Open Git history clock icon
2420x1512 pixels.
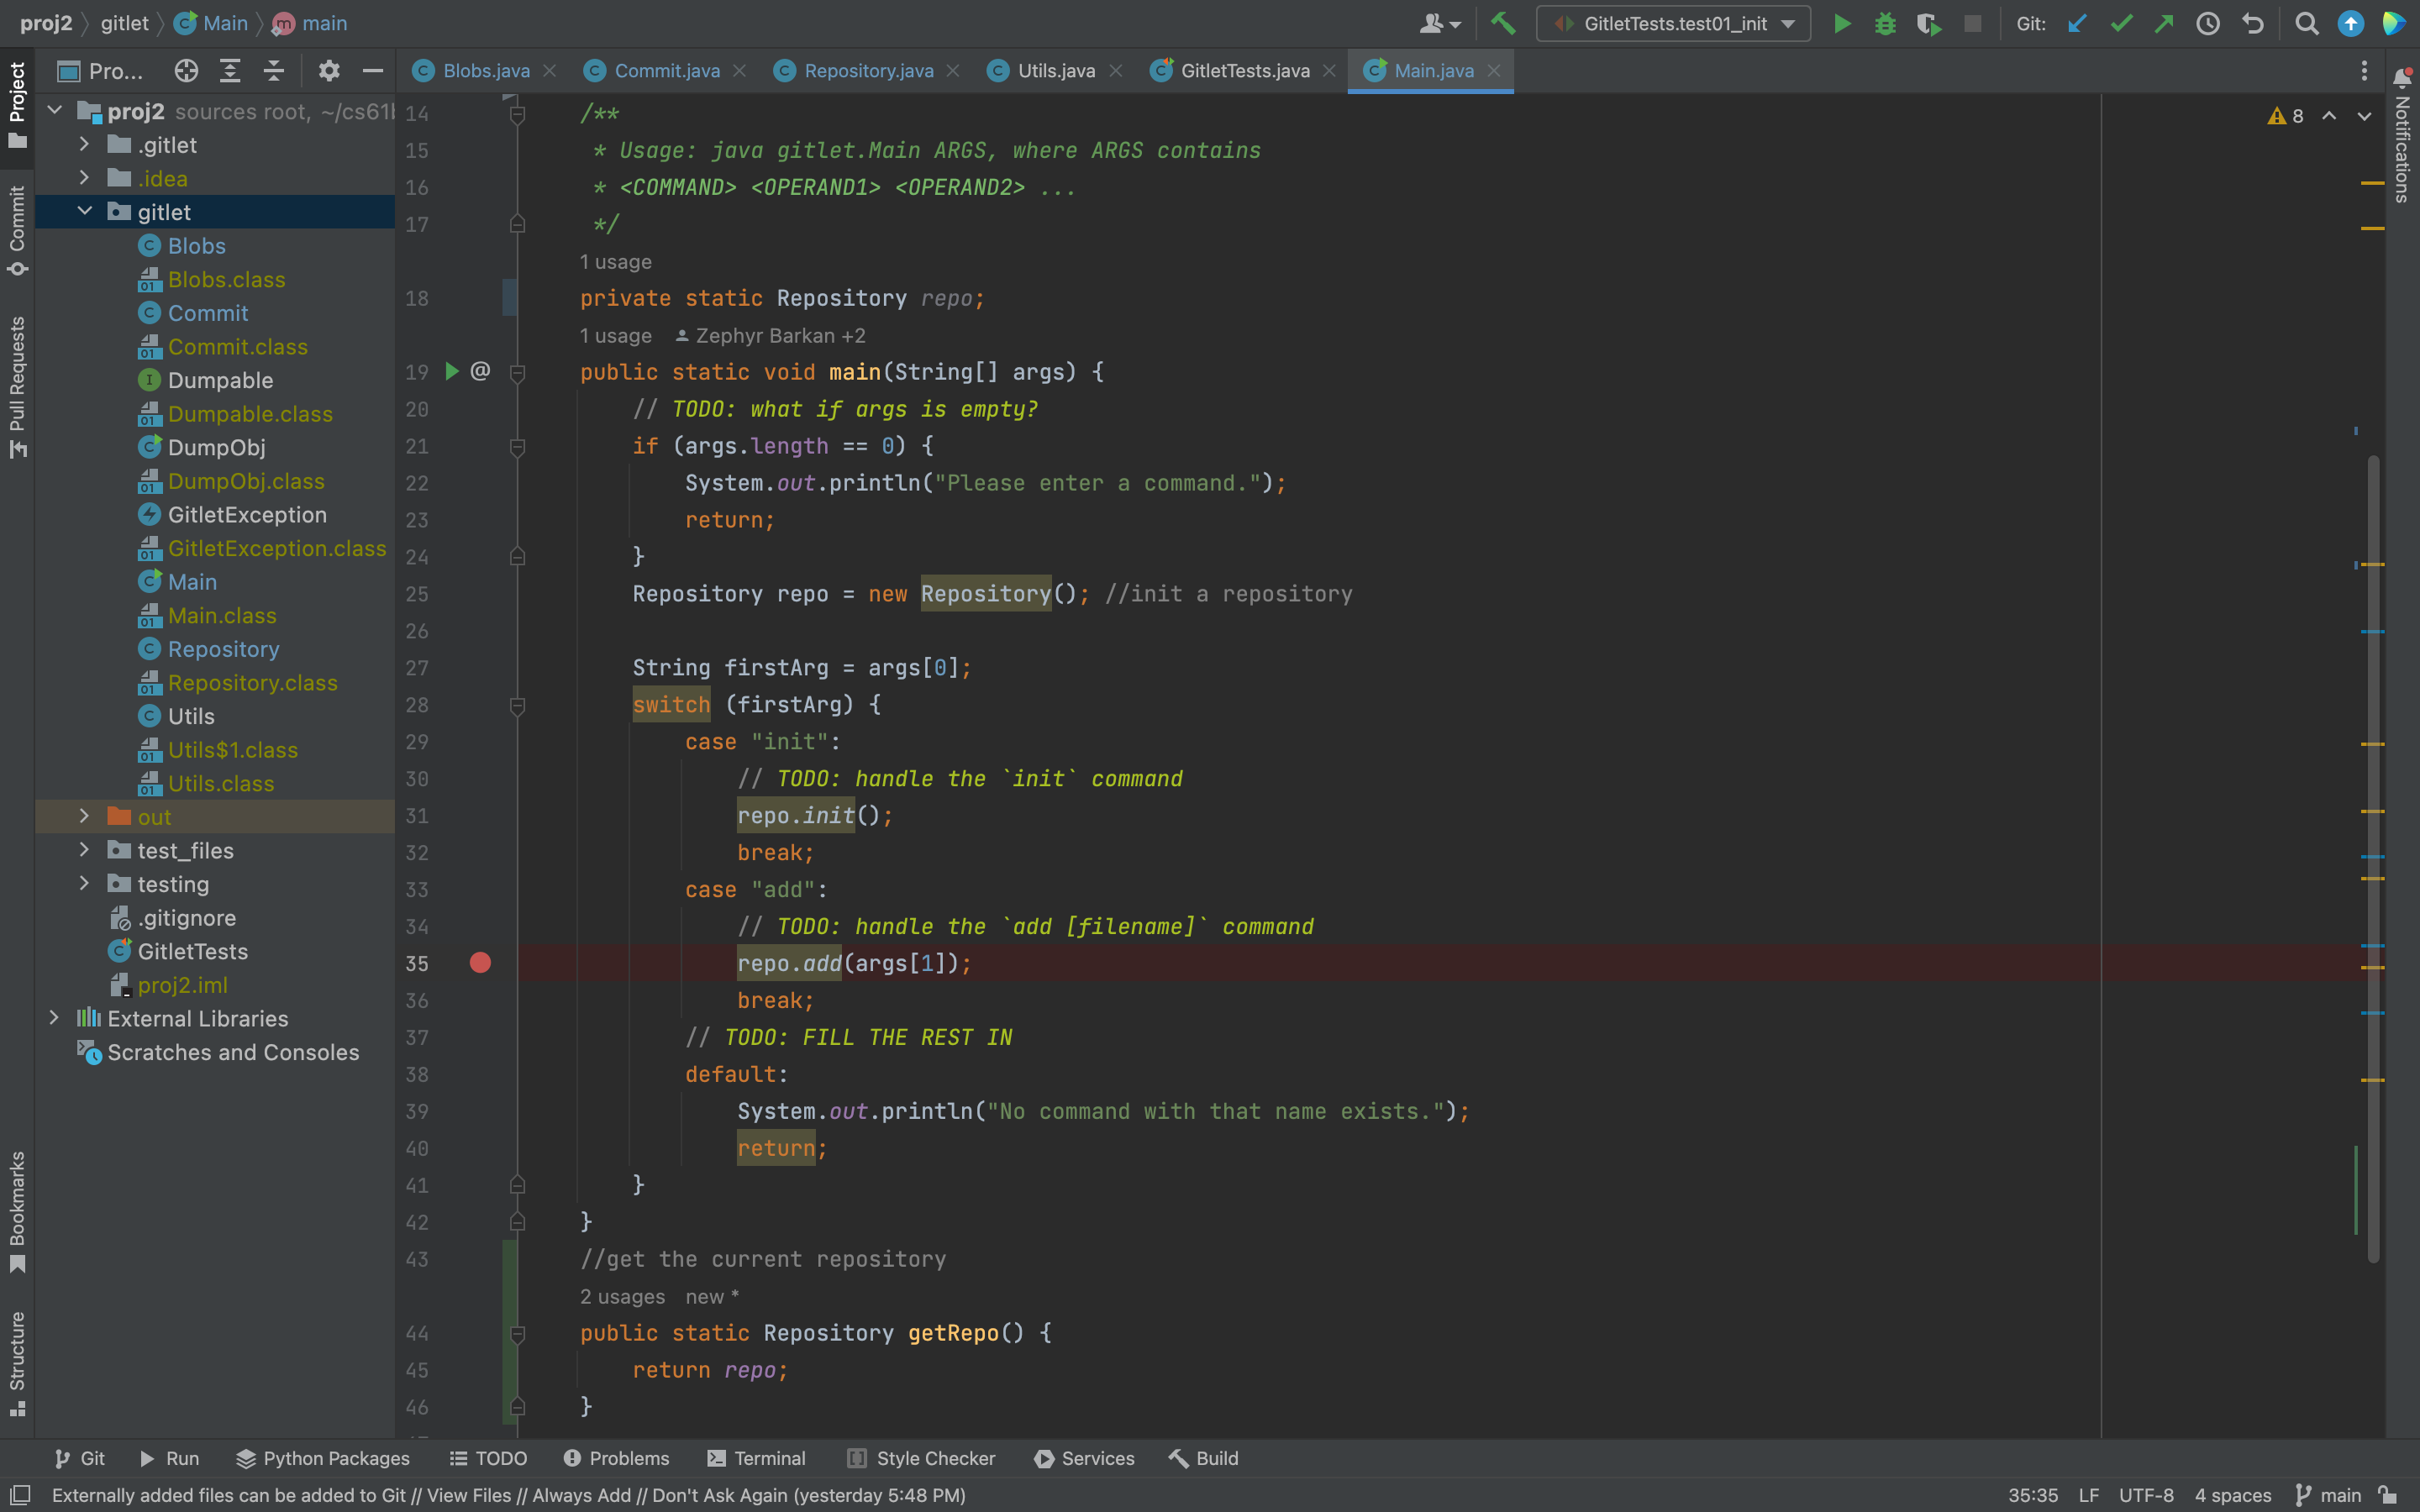coord(2208,24)
